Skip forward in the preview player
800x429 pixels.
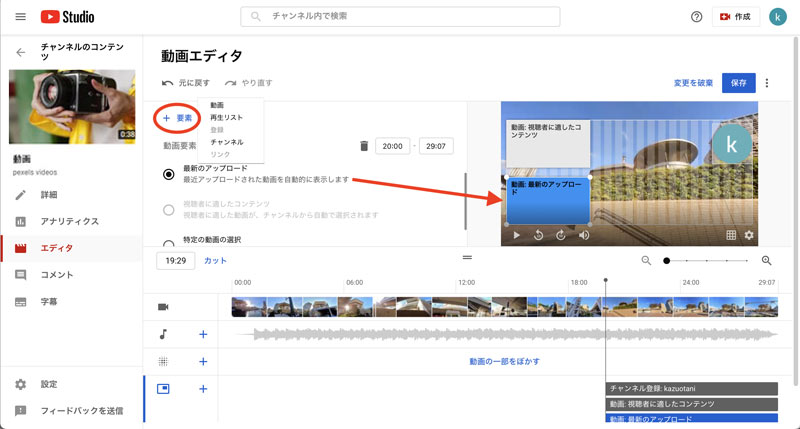point(561,235)
